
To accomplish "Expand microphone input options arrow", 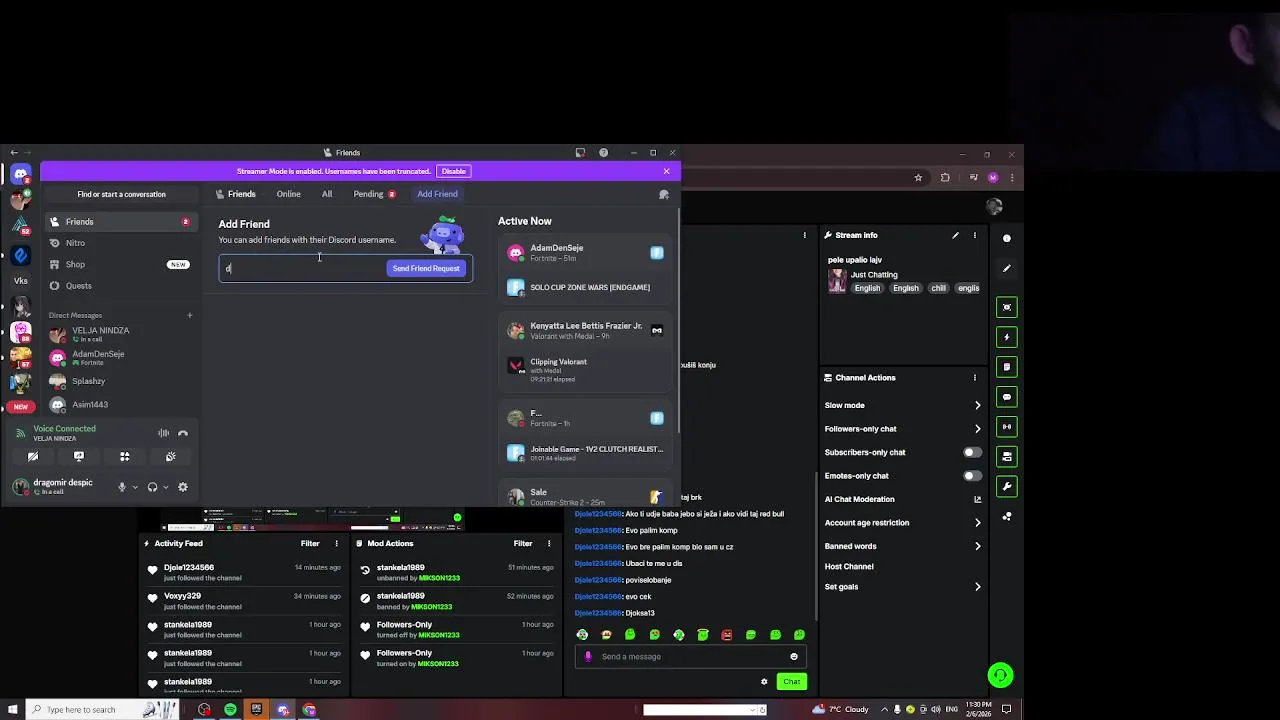I will (x=135, y=487).
